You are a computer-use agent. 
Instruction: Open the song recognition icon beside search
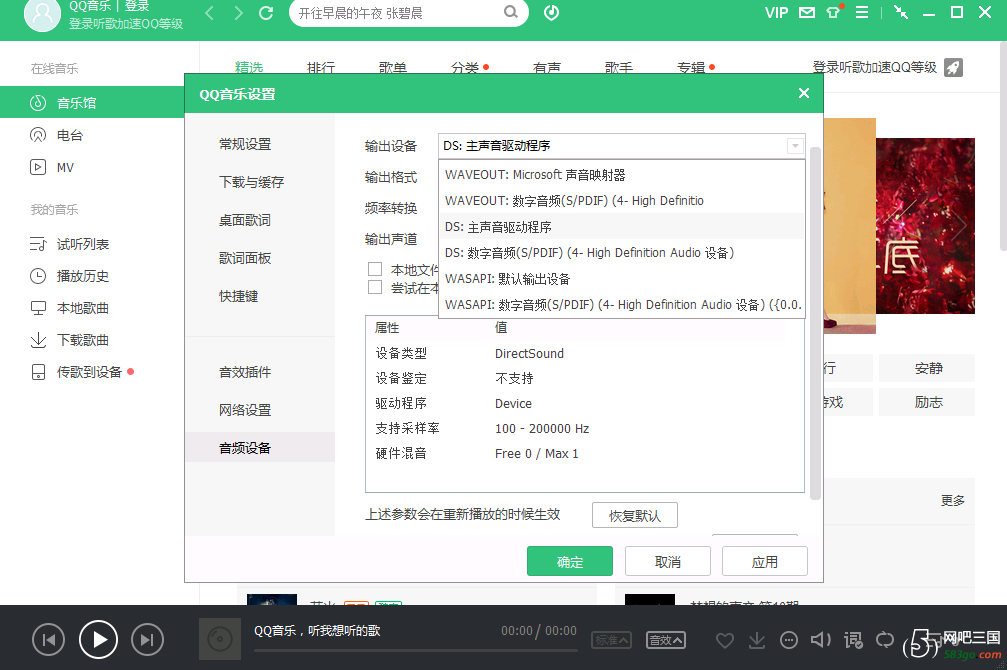click(x=551, y=12)
